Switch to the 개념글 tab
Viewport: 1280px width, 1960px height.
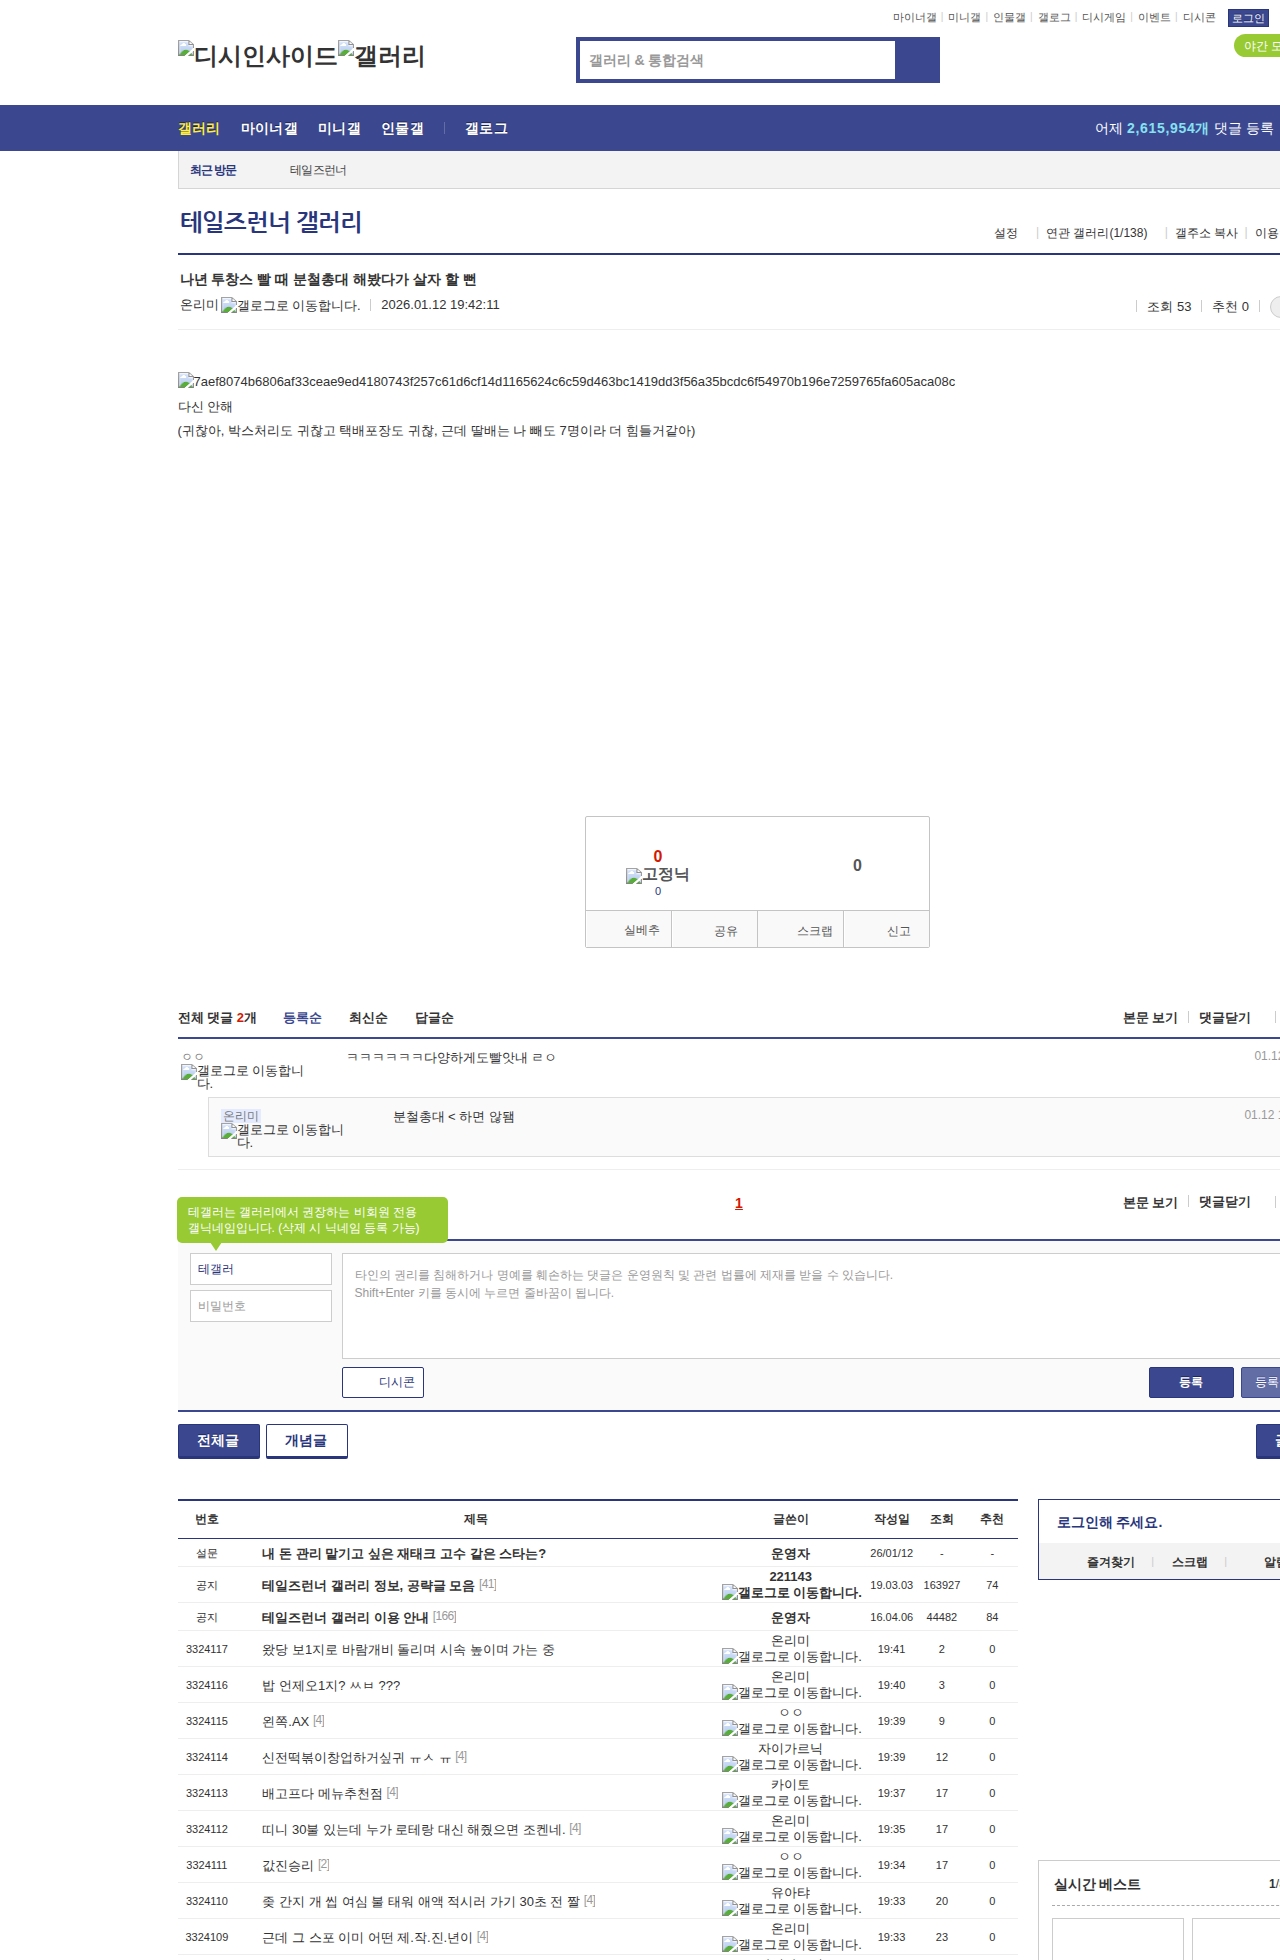307,1441
